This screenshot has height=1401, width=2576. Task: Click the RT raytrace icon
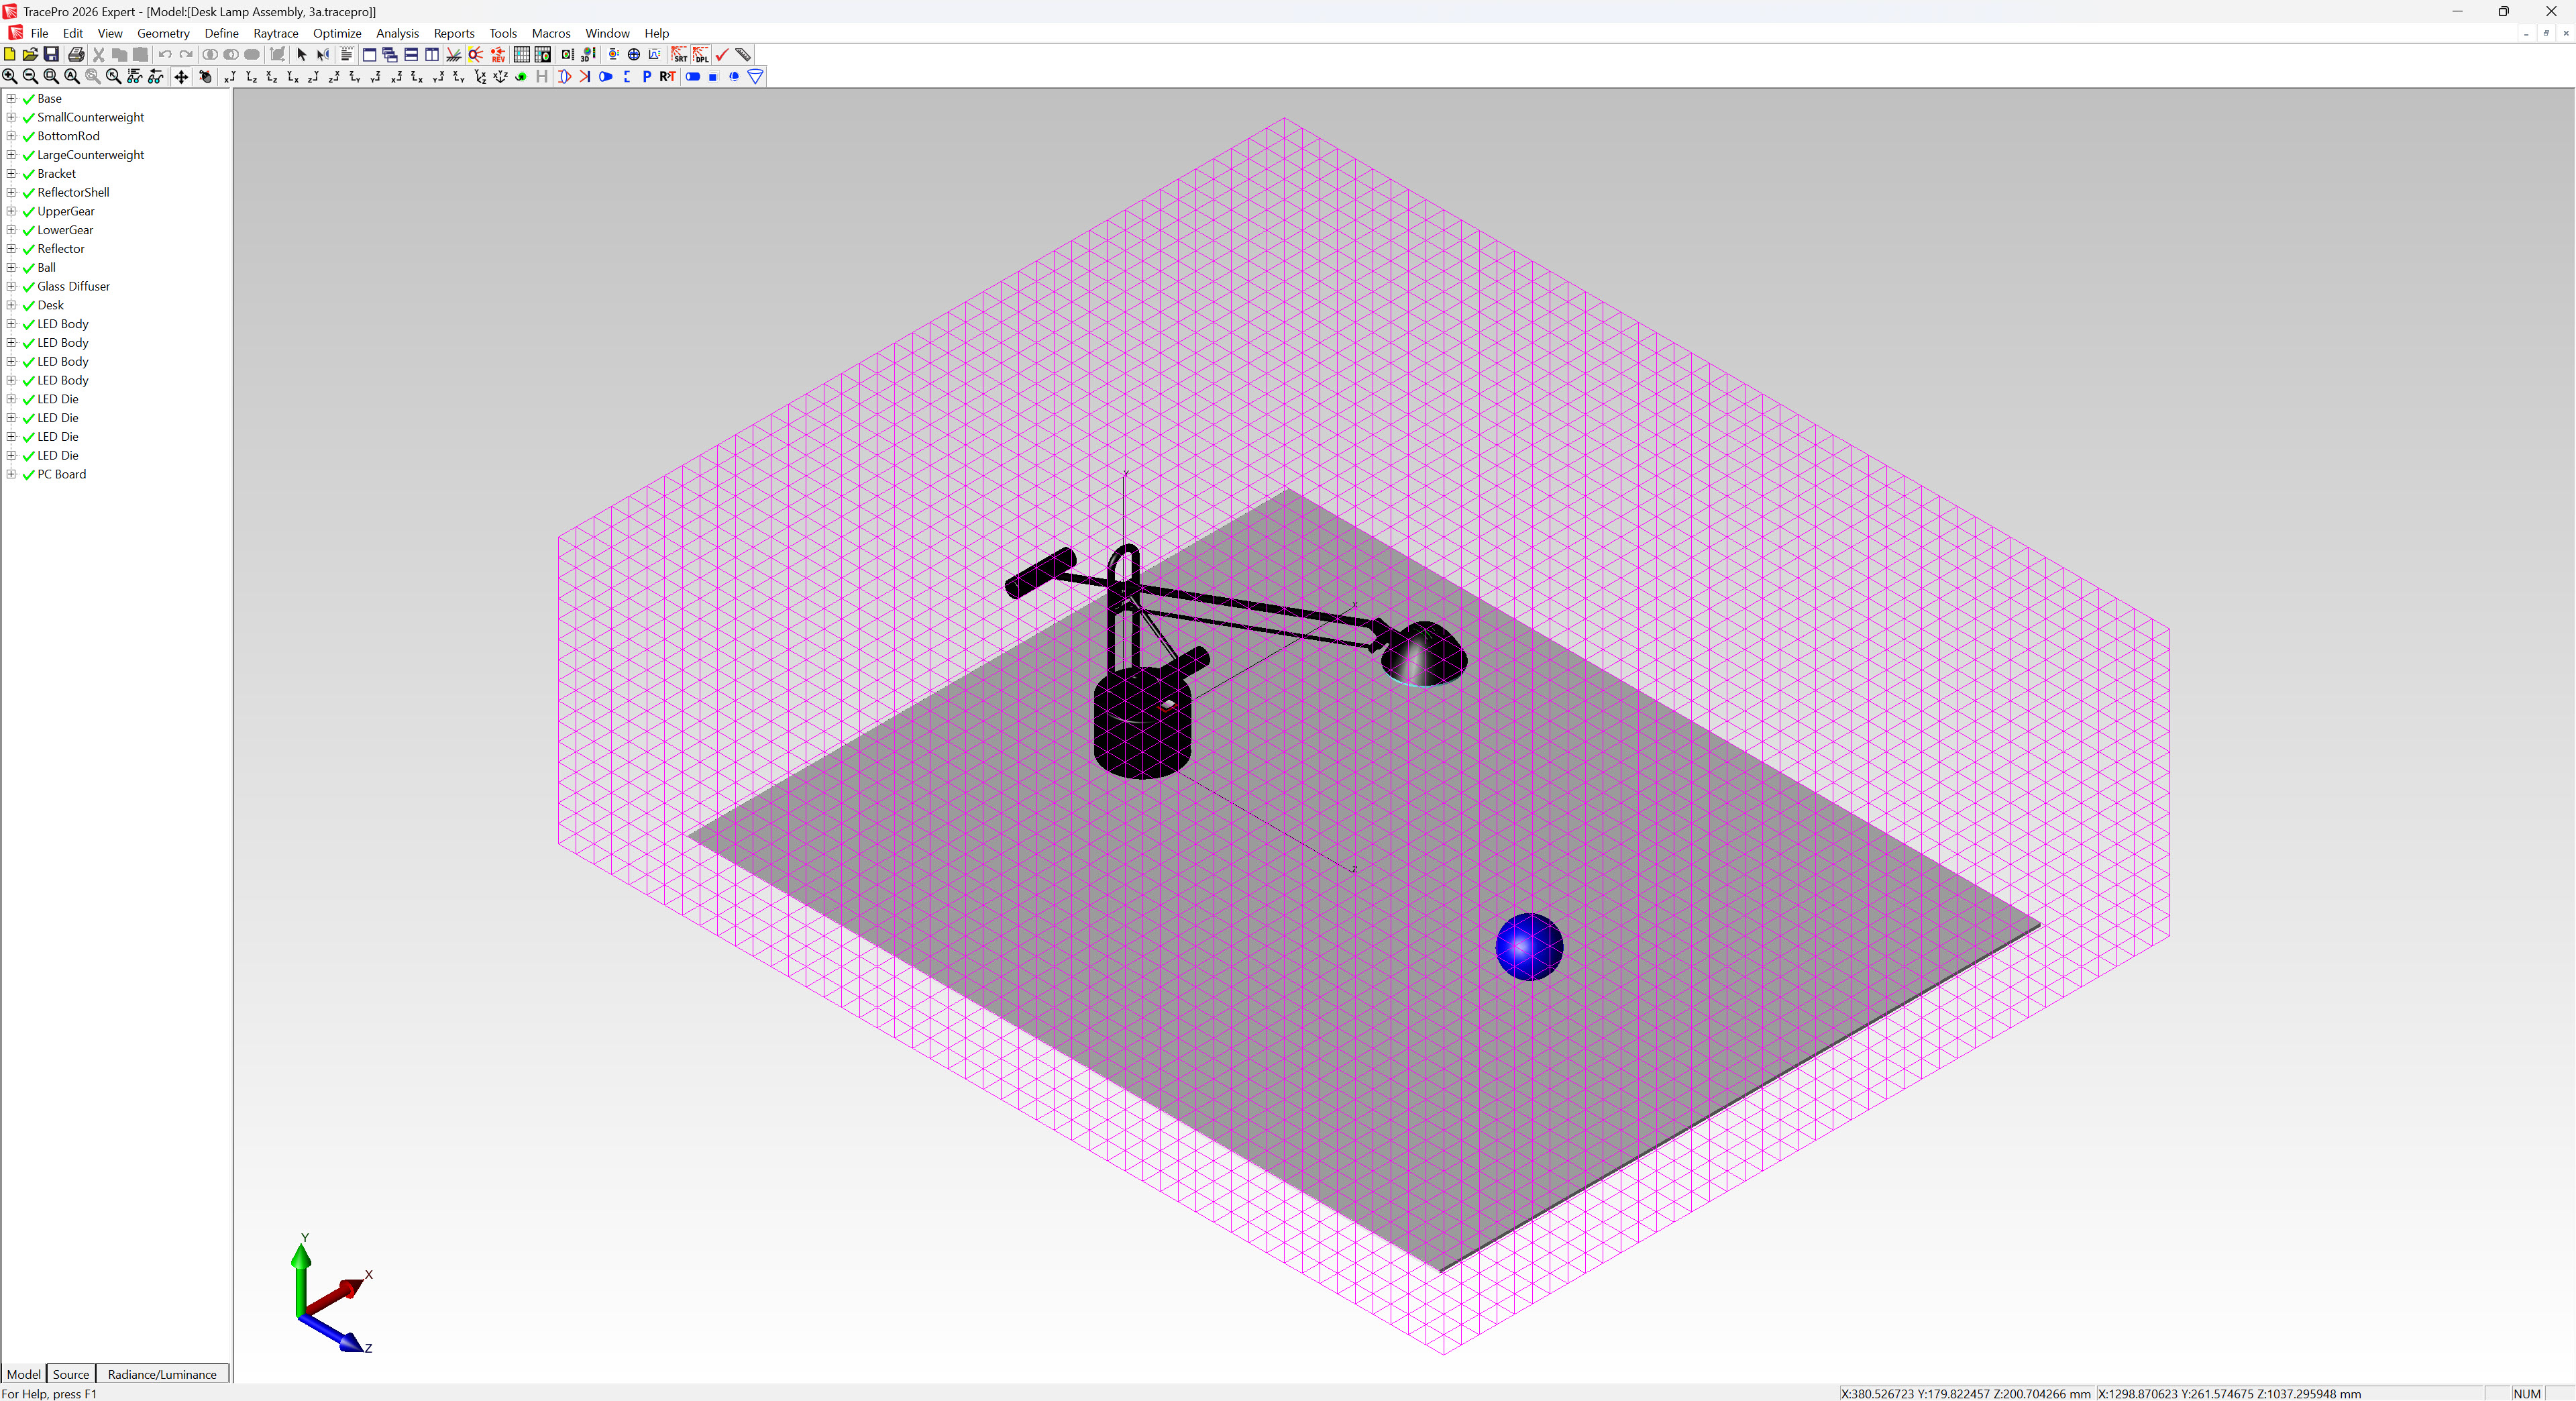[668, 76]
